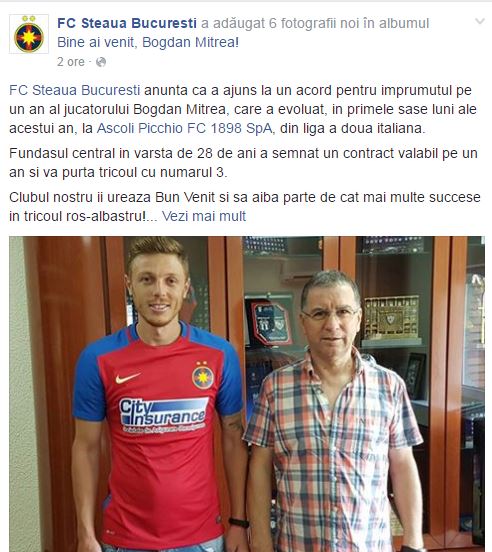The width and height of the screenshot is (492, 552).
Task: Open the FC Steaua Bucuresti profile picture
Action: point(29,34)
